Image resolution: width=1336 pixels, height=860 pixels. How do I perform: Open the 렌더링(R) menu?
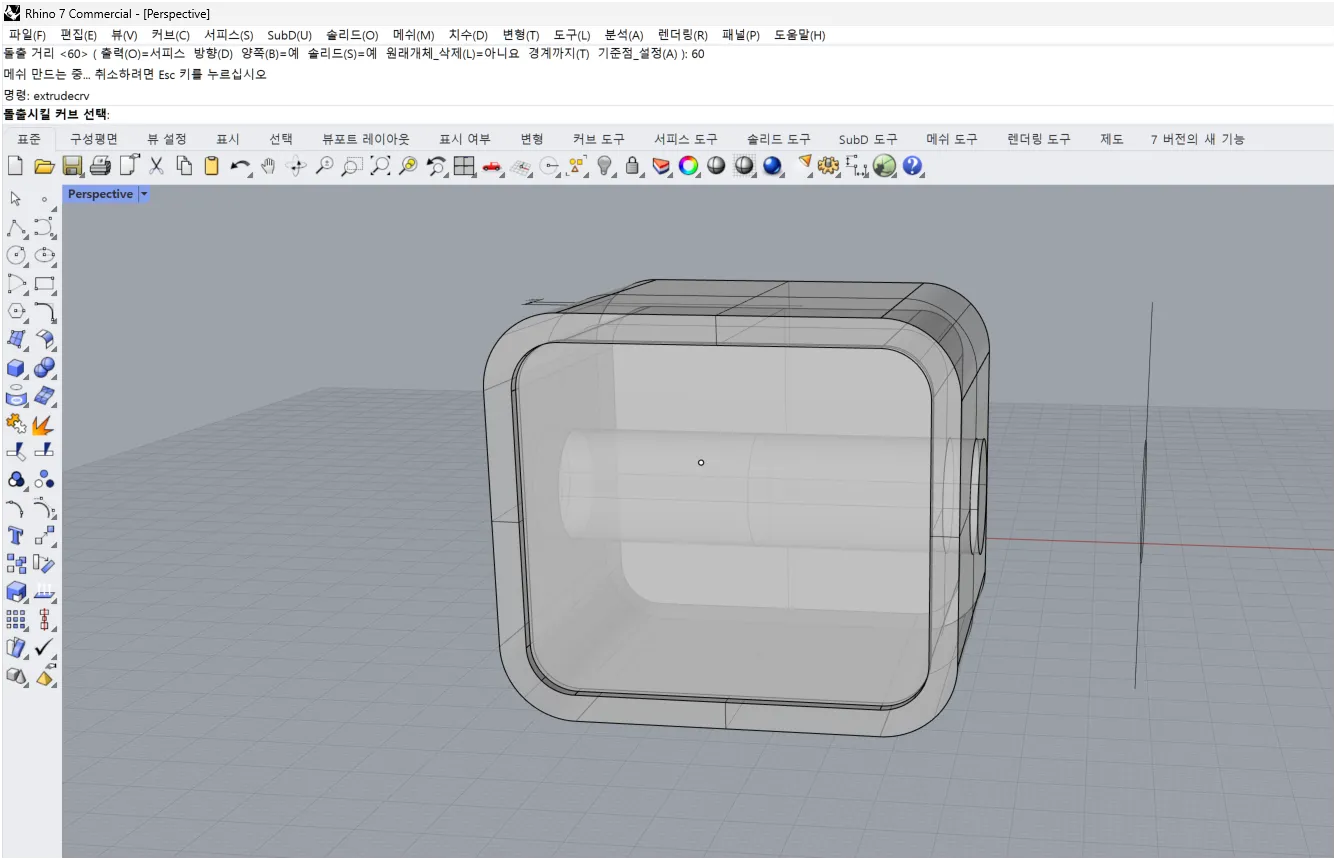click(683, 35)
